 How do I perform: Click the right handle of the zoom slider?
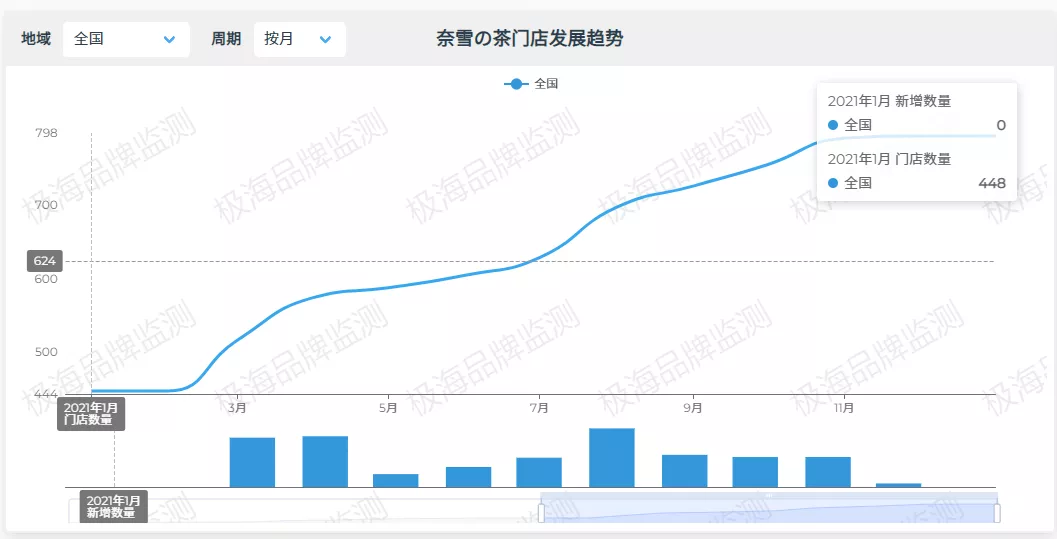tap(997, 513)
